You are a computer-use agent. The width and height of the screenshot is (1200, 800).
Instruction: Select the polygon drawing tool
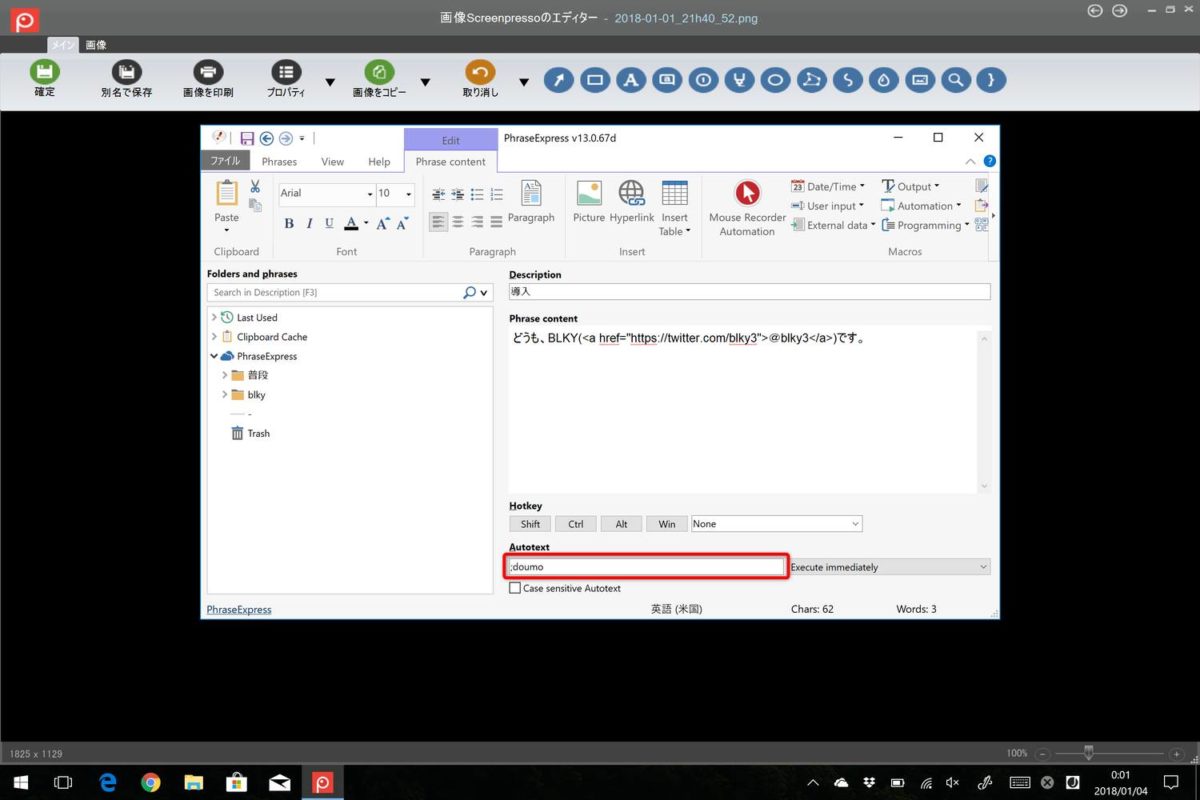coord(811,80)
